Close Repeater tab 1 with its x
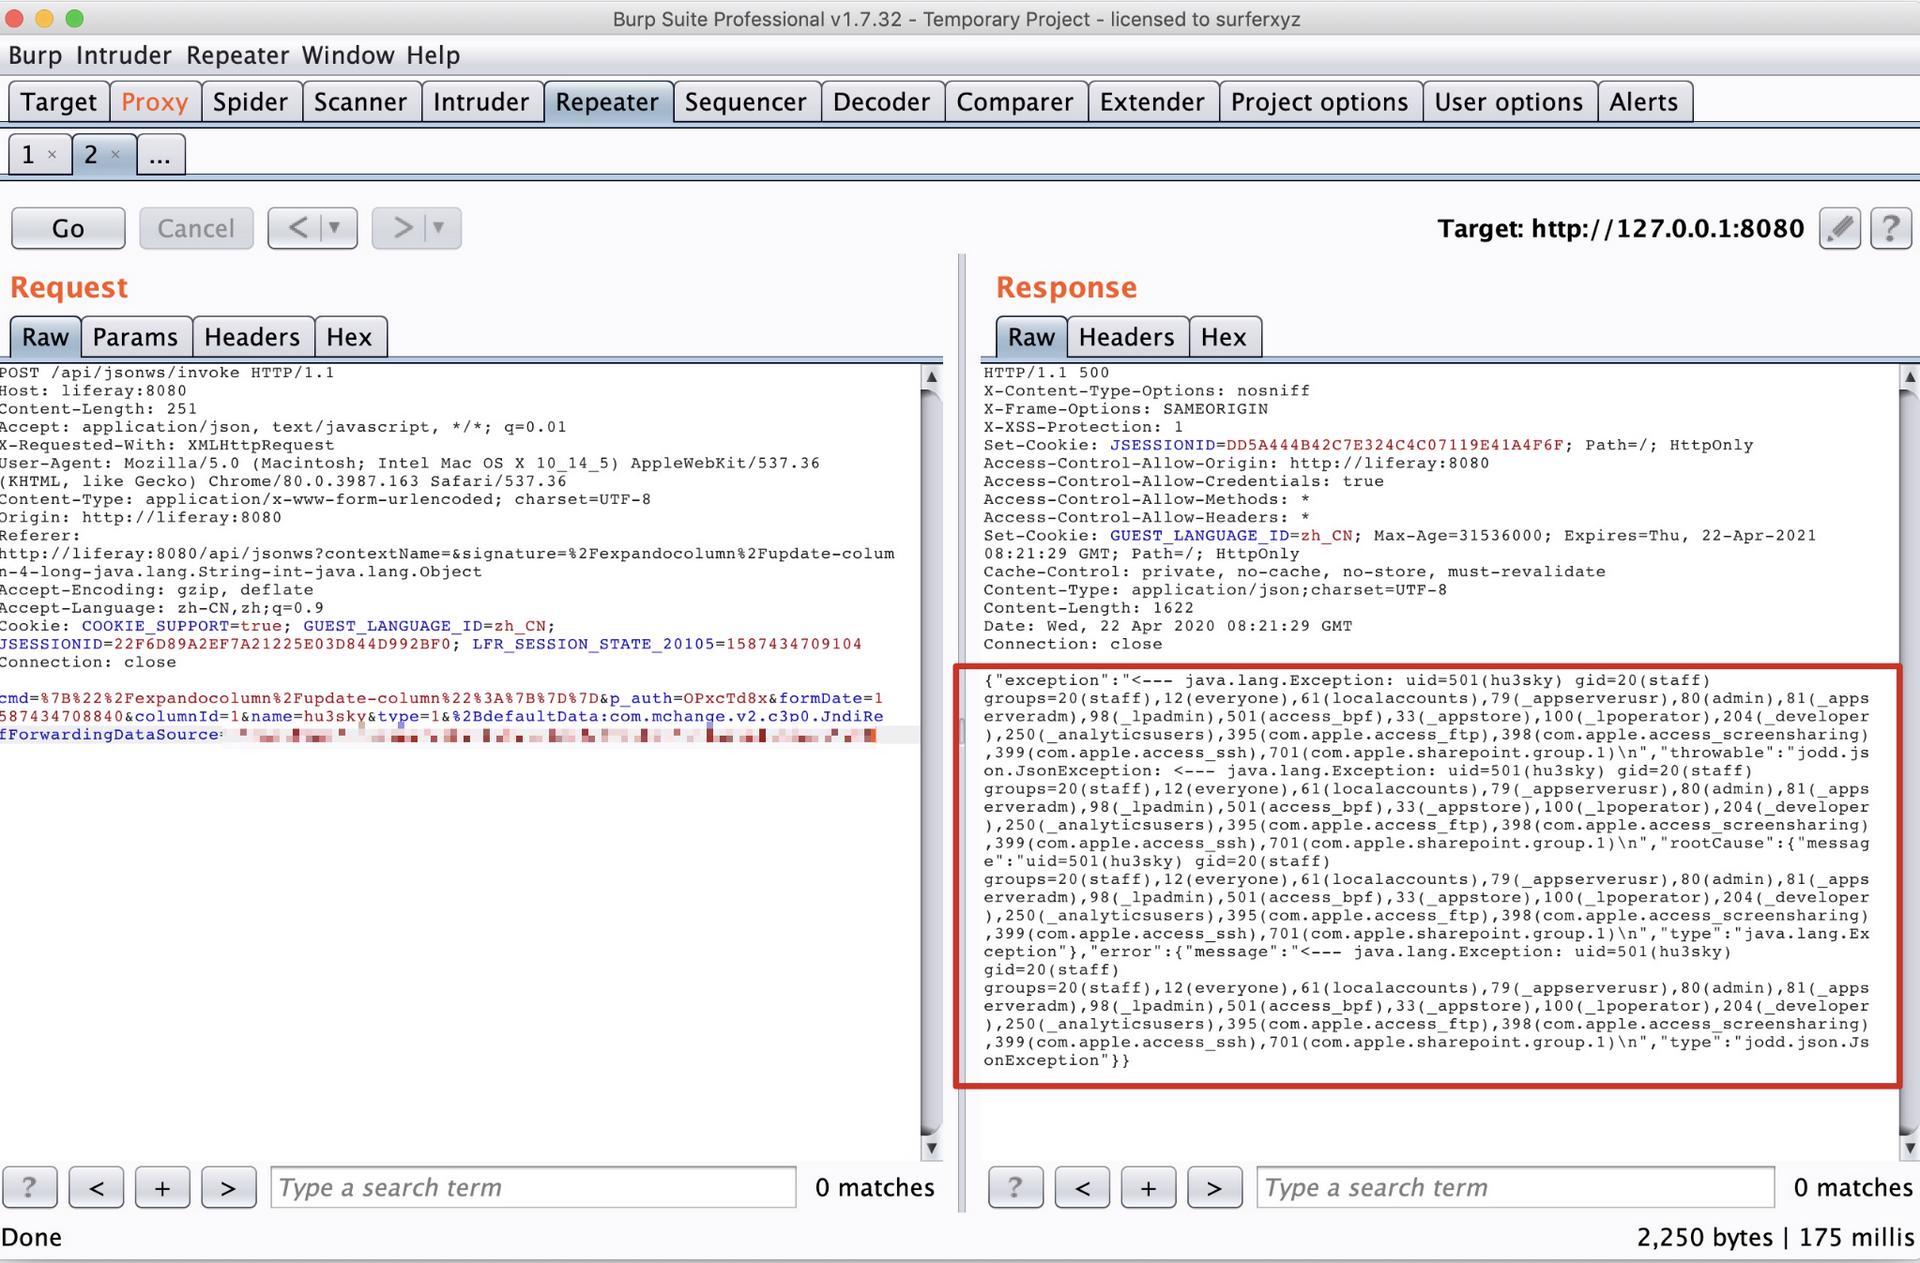1920x1263 pixels. coord(52,155)
